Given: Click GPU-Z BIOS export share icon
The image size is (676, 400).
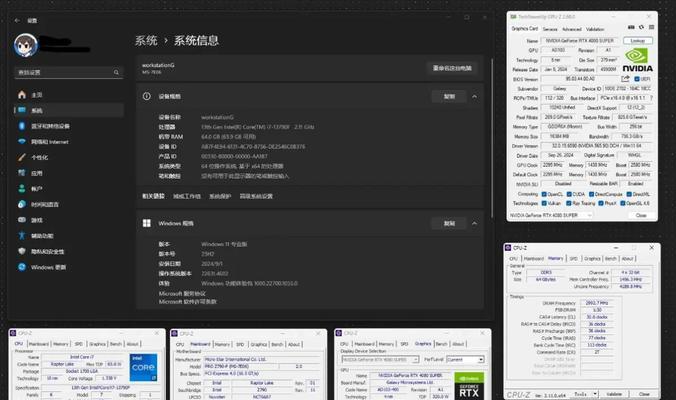Looking at the screenshot, I should click(625, 78).
